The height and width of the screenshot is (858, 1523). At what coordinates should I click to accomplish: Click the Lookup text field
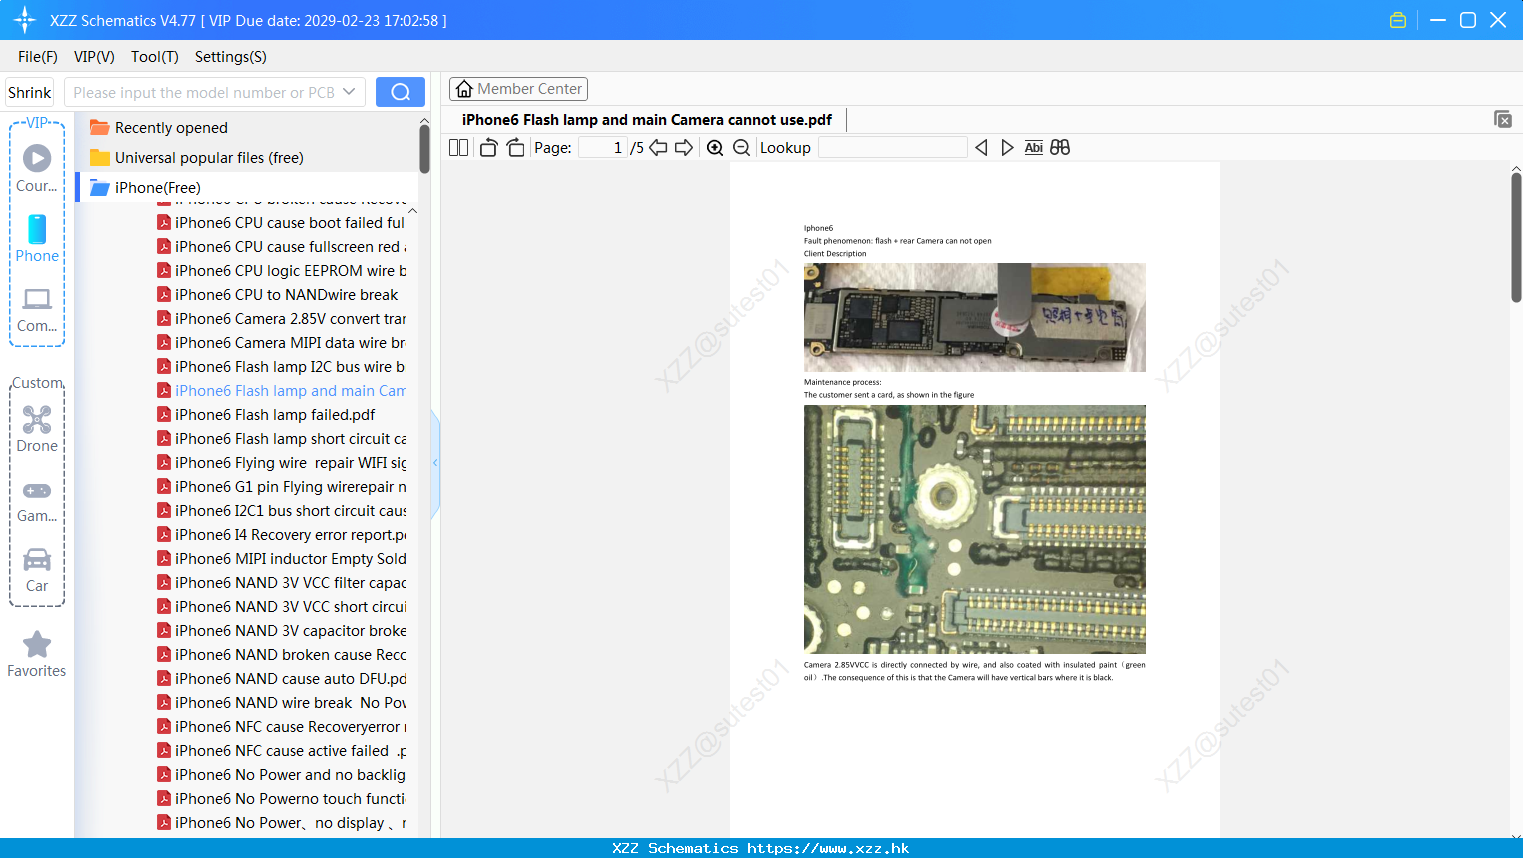892,148
